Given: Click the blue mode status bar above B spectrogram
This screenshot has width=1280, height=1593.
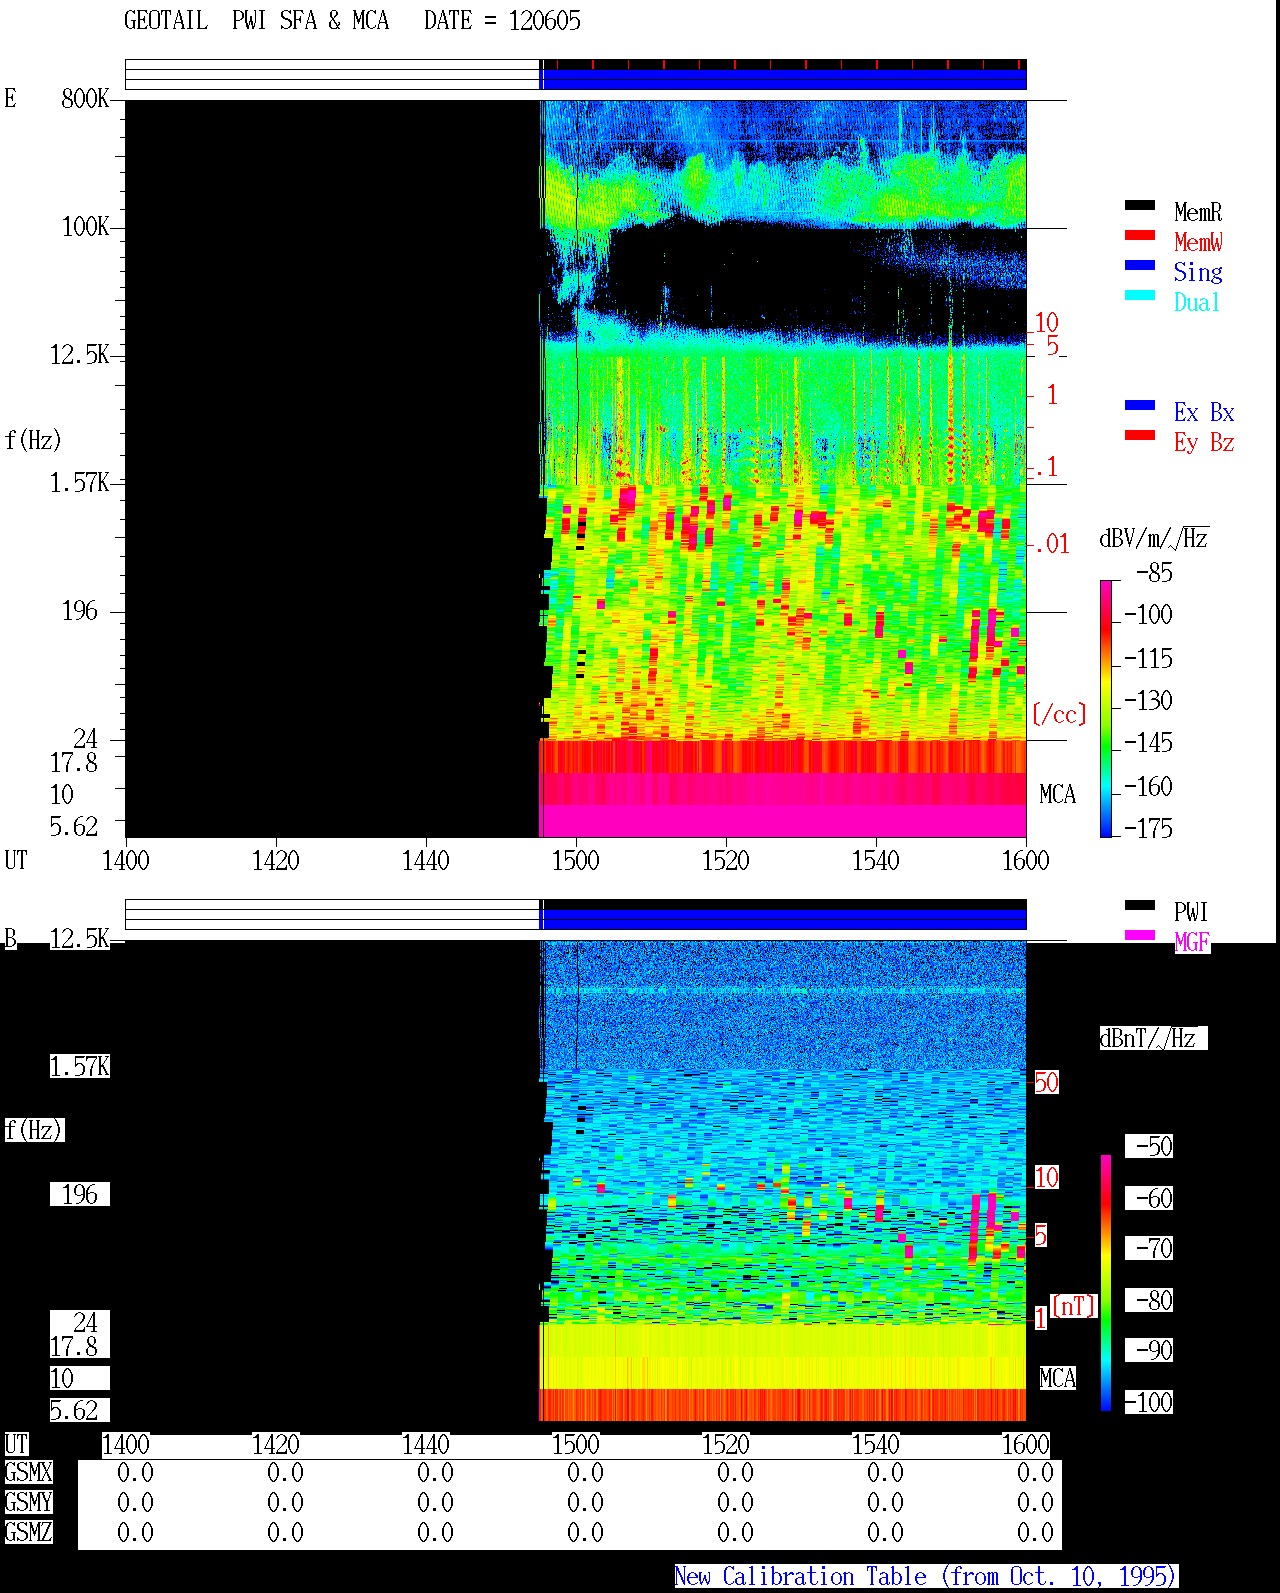Looking at the screenshot, I should (784, 918).
